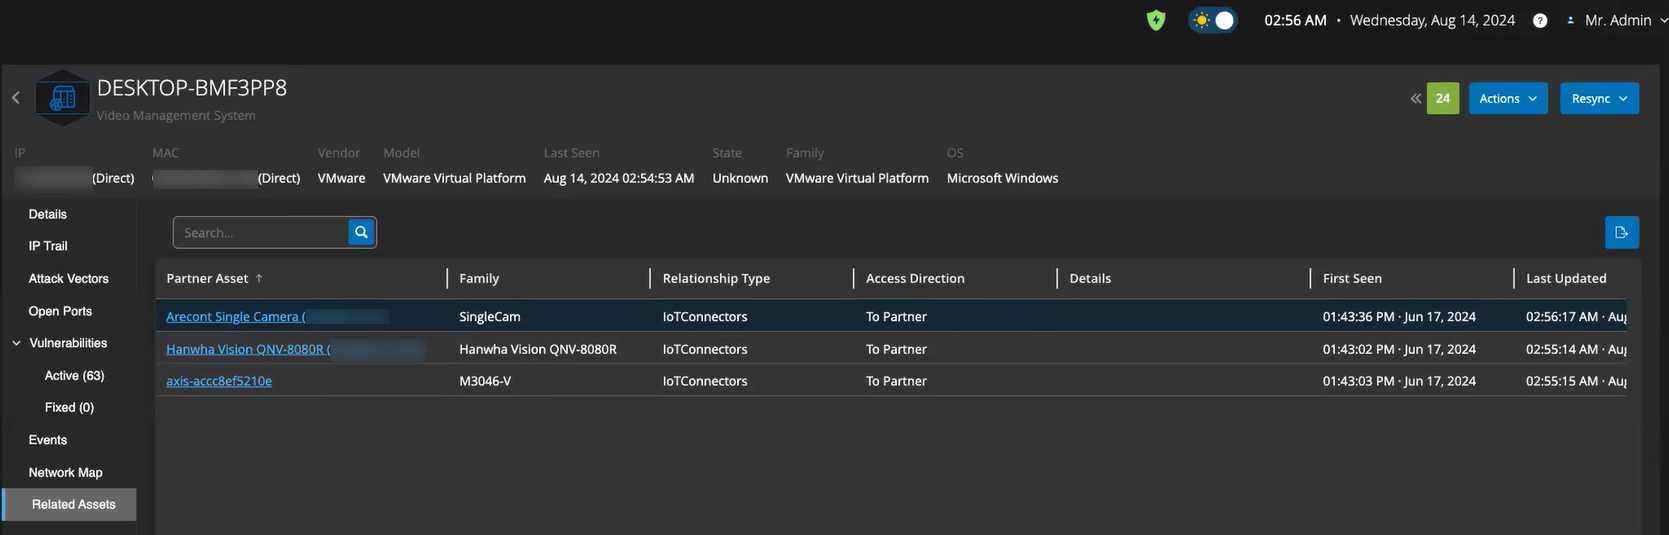The width and height of the screenshot is (1669, 535).
Task: Select Active (63) vulnerabilities
Action: pyautogui.click(x=74, y=375)
